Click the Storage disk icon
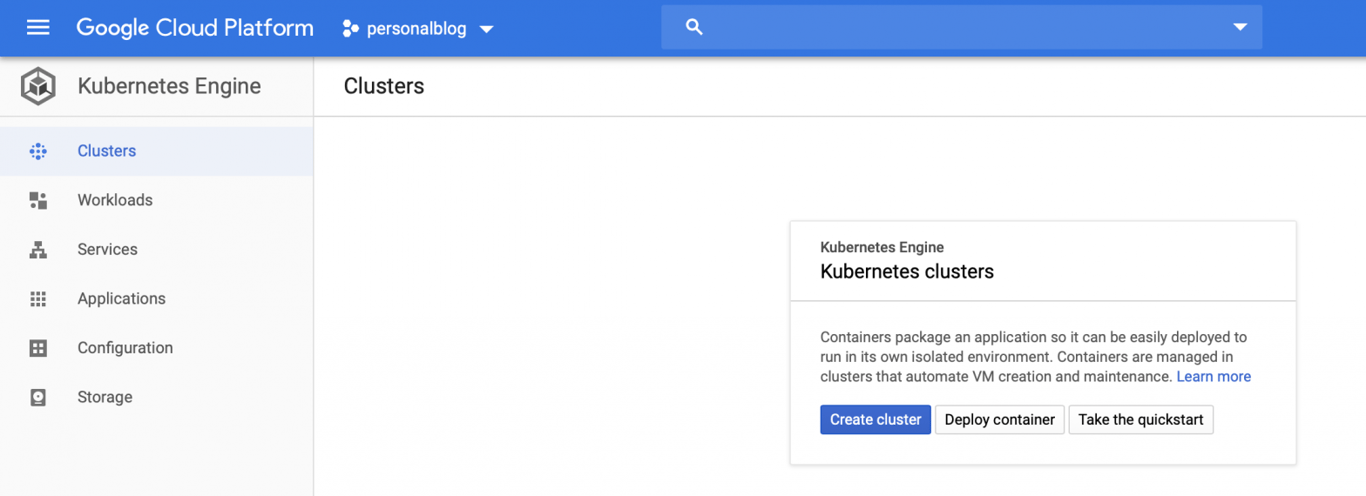Viewport: 1366px width, 496px height. [x=38, y=397]
